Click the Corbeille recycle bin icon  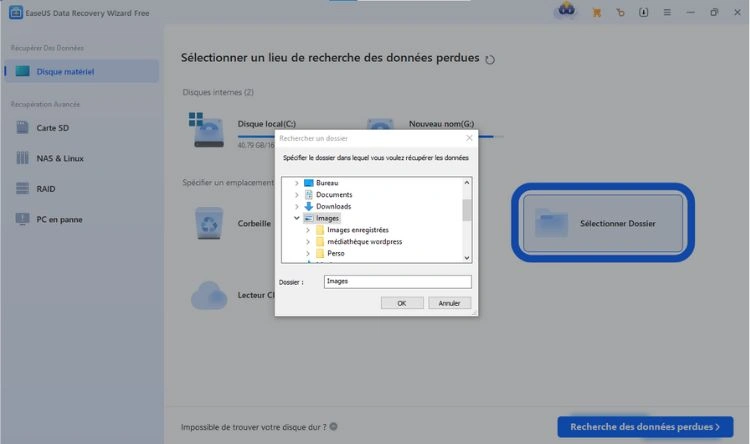tap(209, 223)
